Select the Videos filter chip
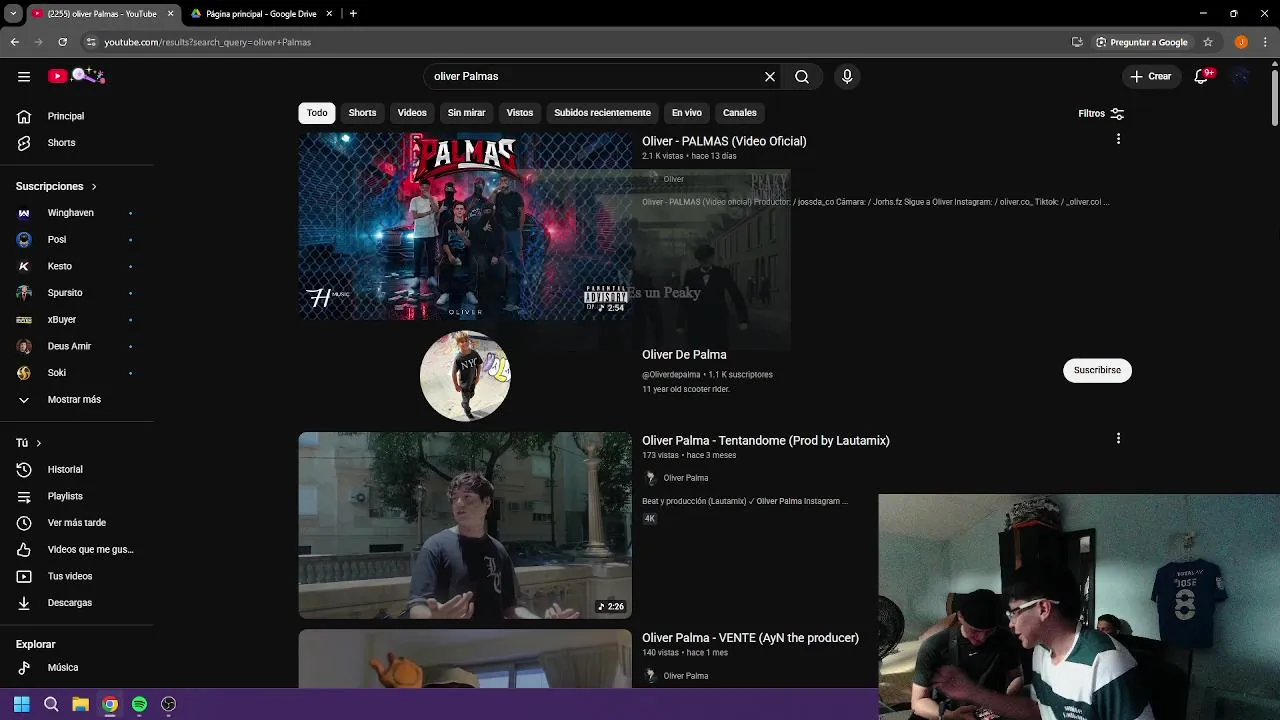 412,113
